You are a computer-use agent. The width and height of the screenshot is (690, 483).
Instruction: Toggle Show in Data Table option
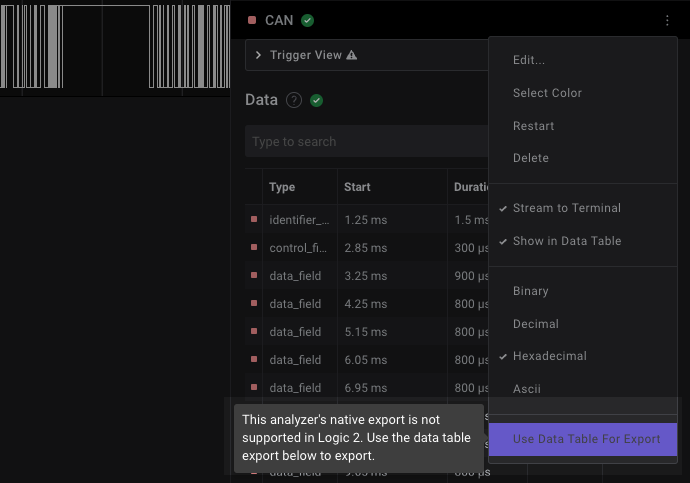[x=566, y=241]
